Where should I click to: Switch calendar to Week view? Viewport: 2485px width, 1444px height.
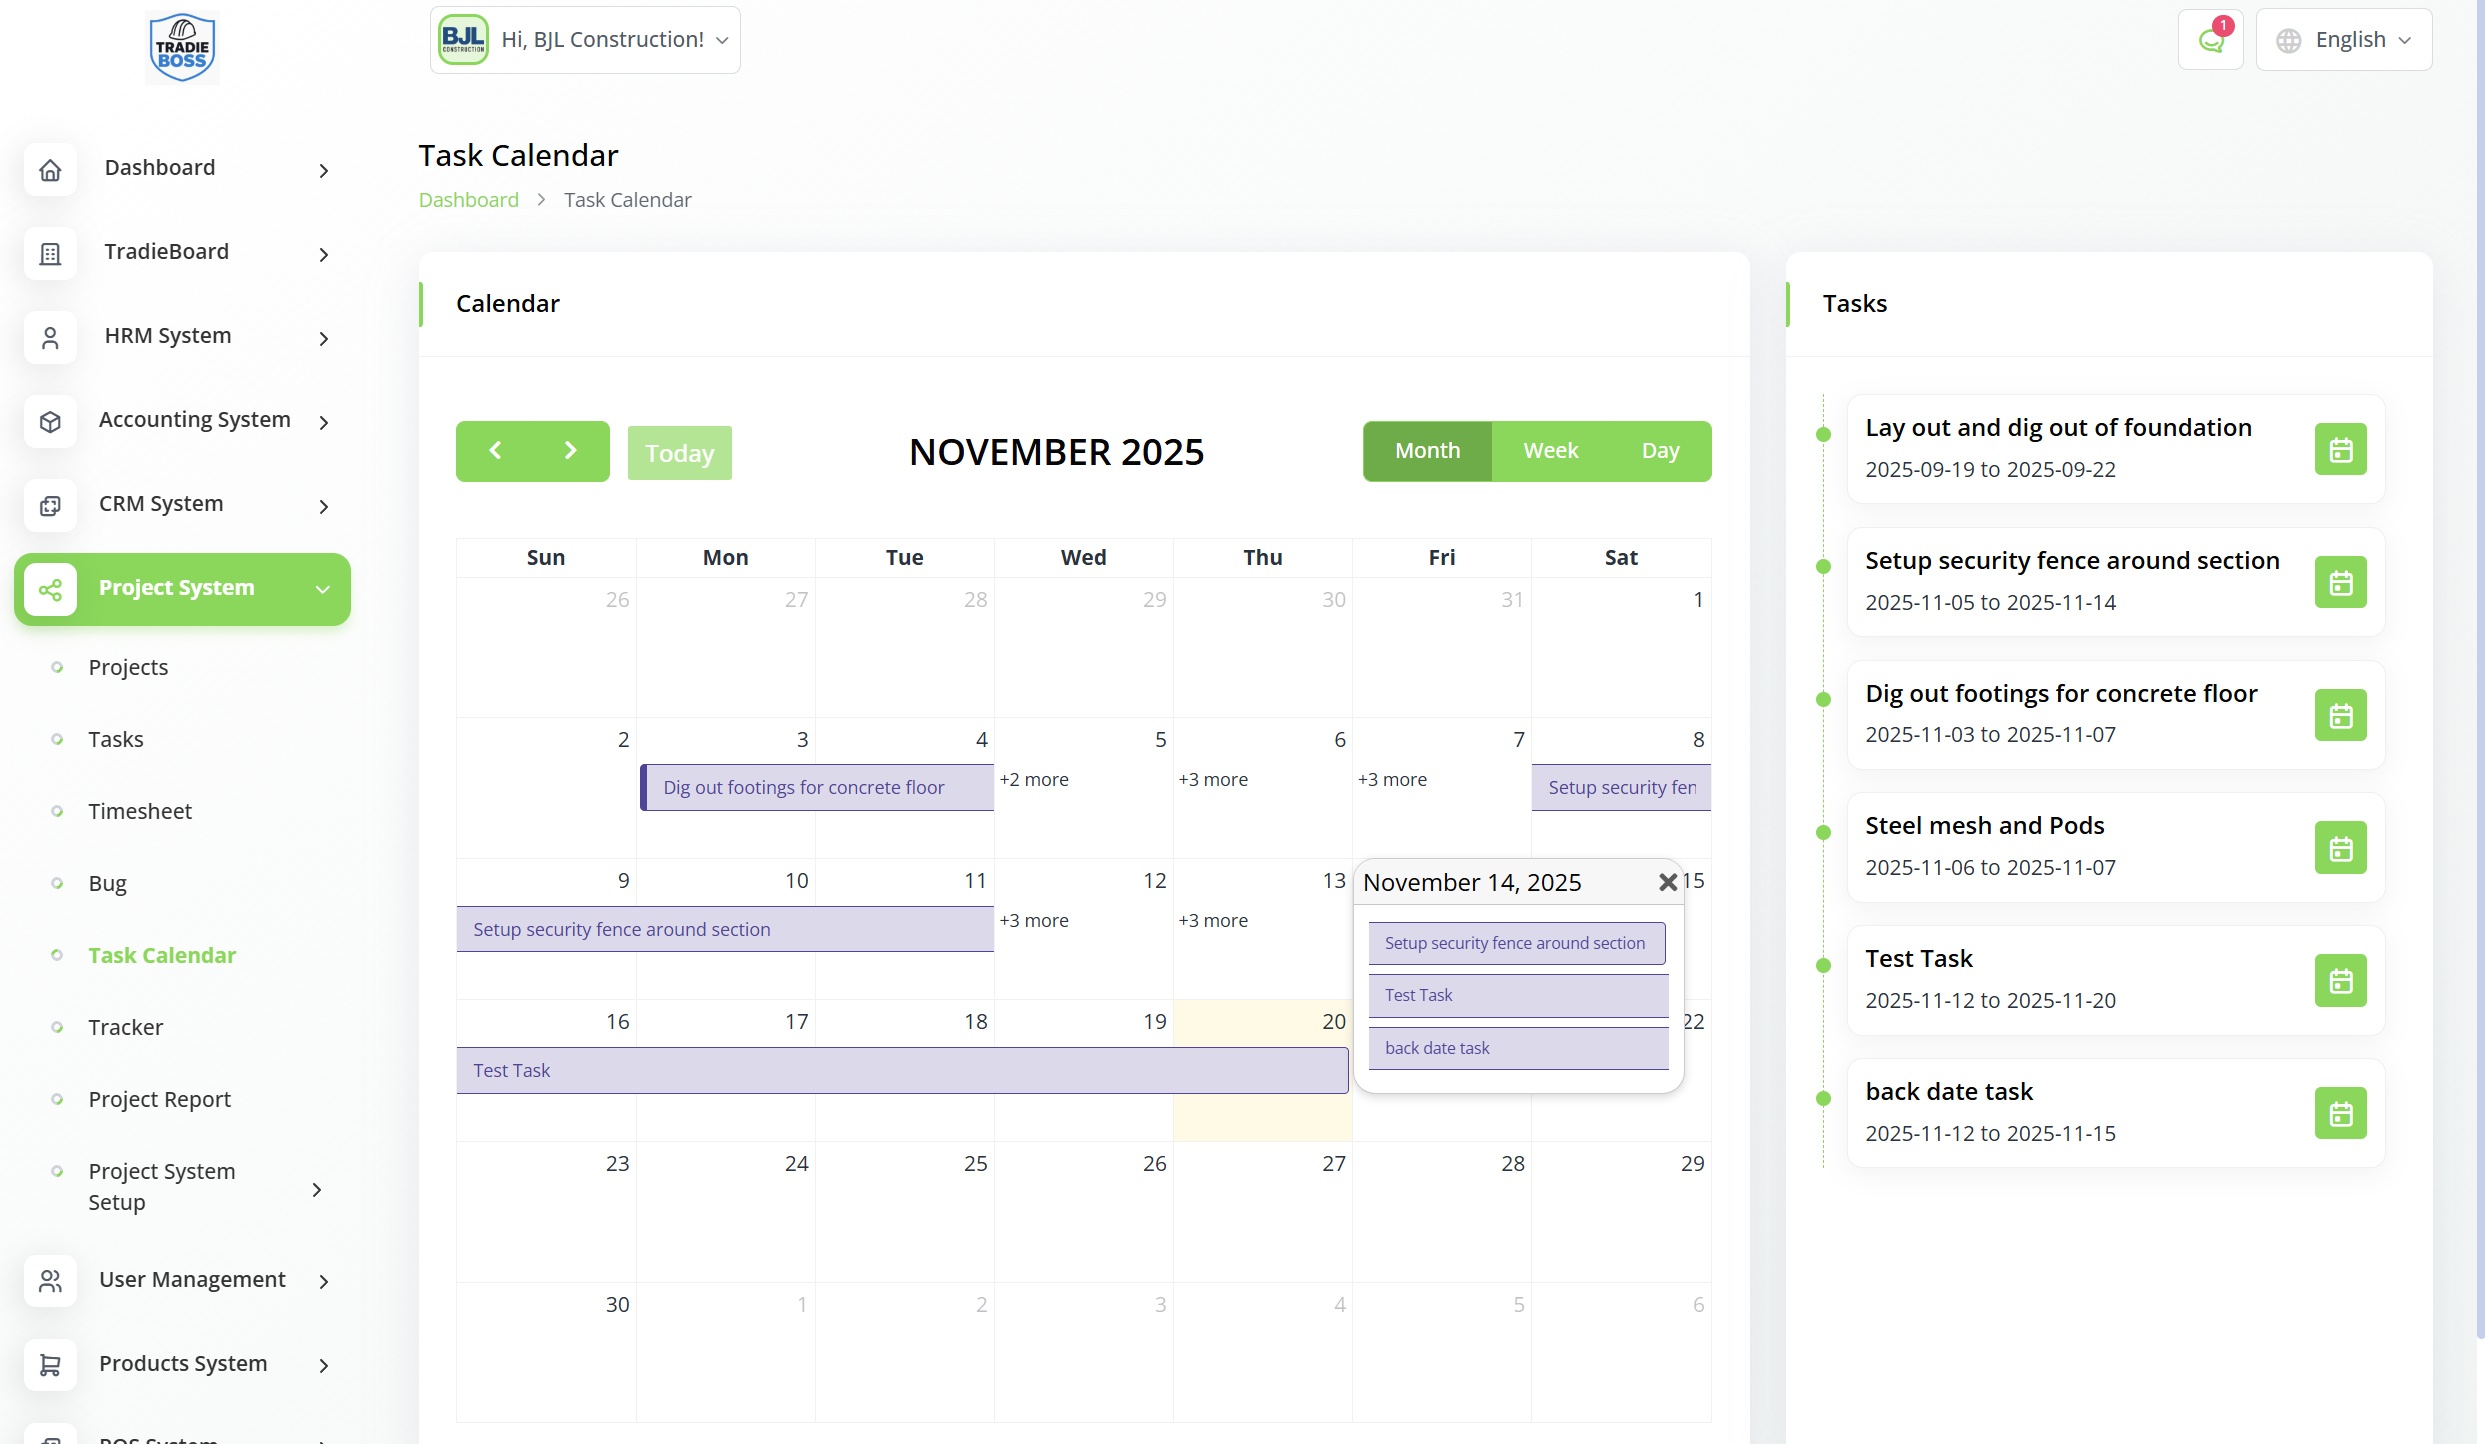pyautogui.click(x=1550, y=451)
